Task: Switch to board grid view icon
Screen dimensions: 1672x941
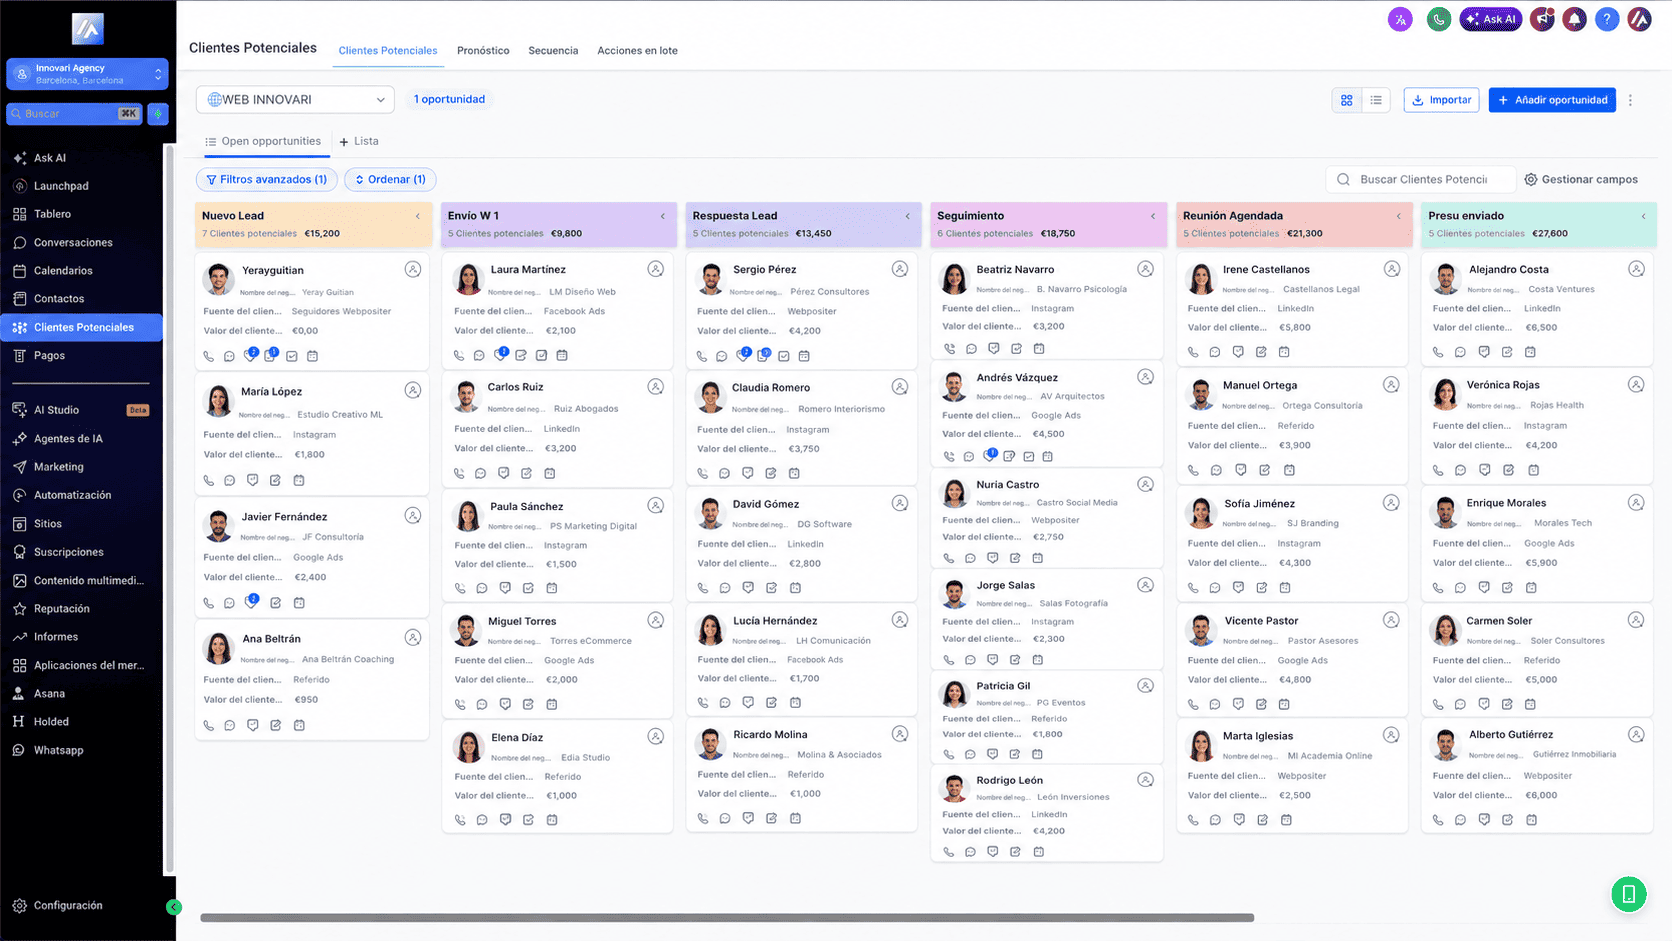Action: pos(1347,100)
